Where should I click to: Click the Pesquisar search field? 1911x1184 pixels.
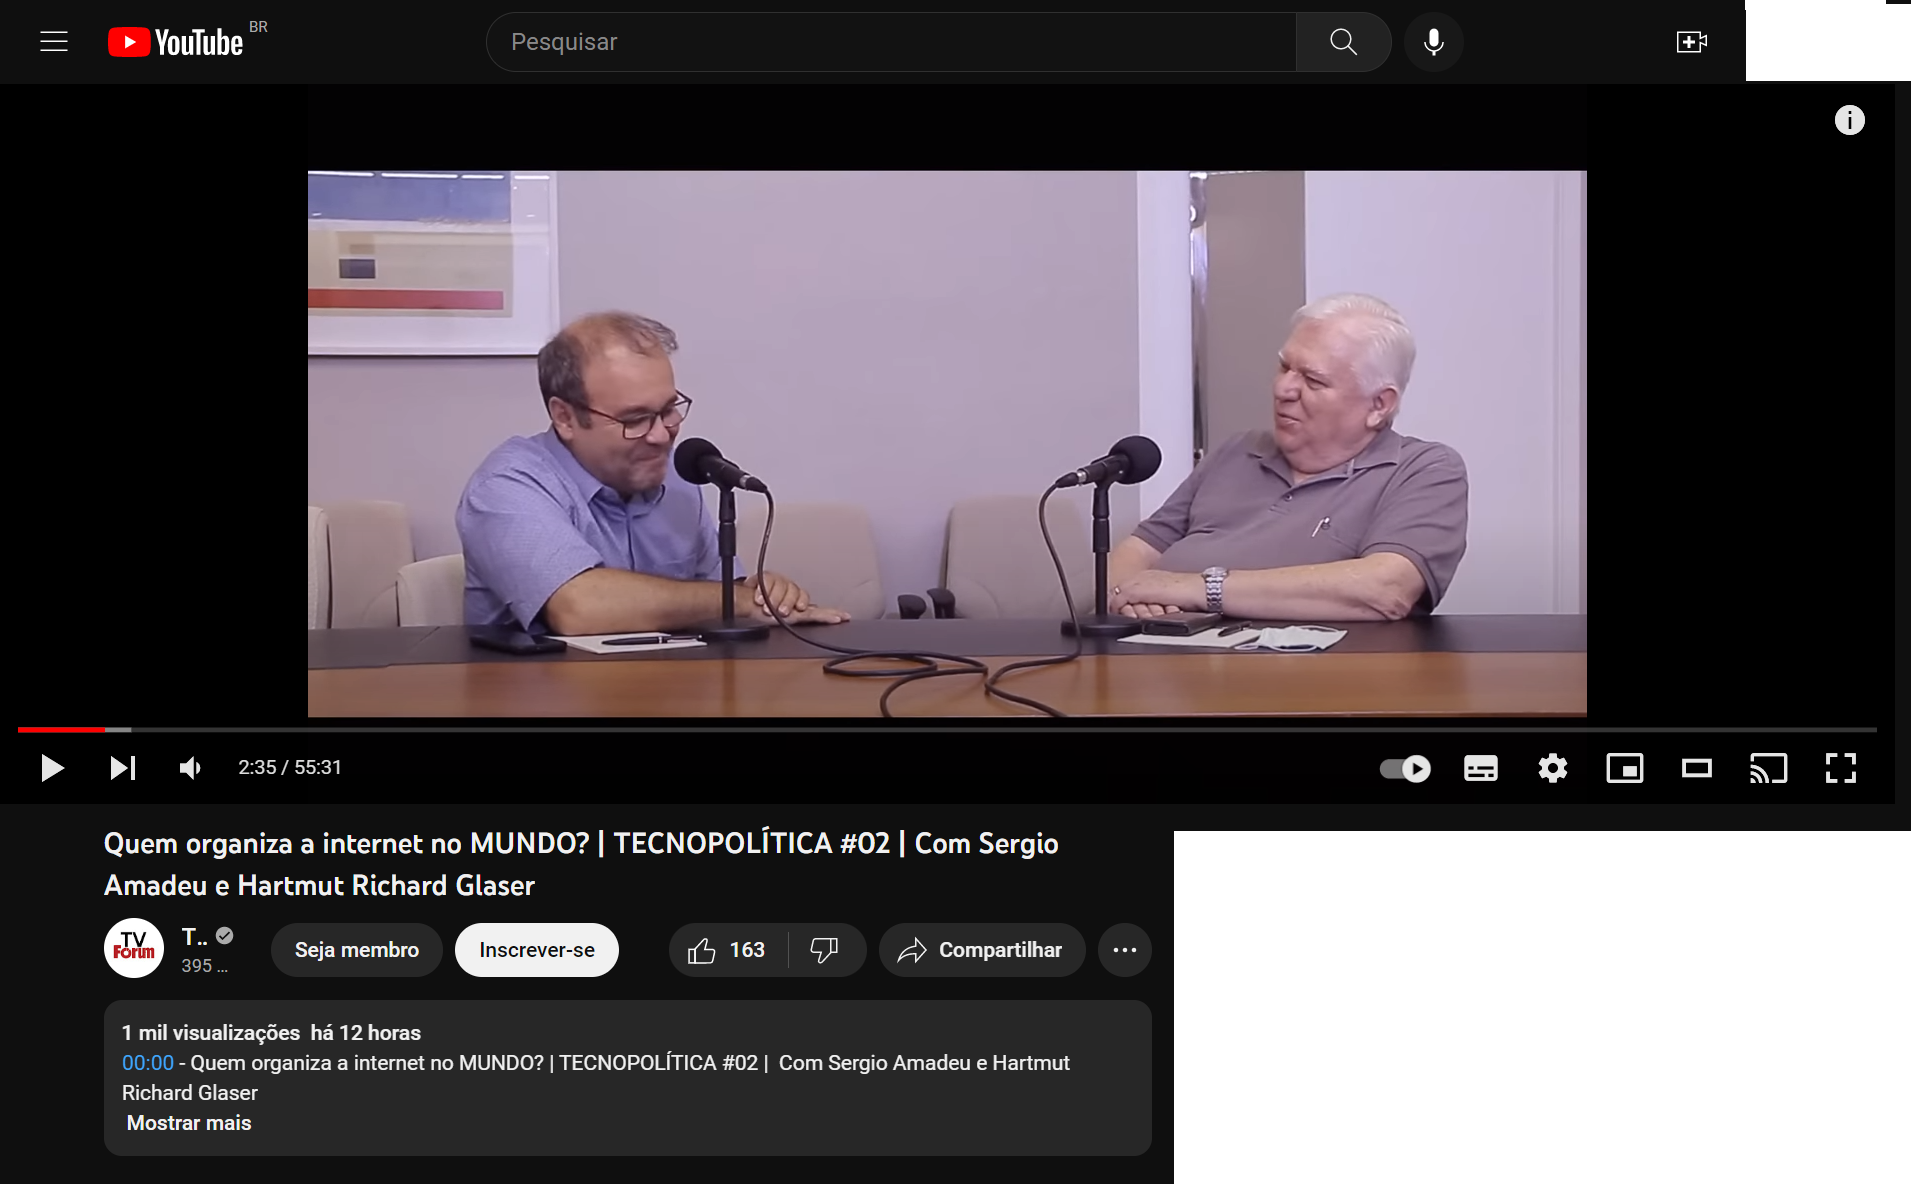click(890, 42)
